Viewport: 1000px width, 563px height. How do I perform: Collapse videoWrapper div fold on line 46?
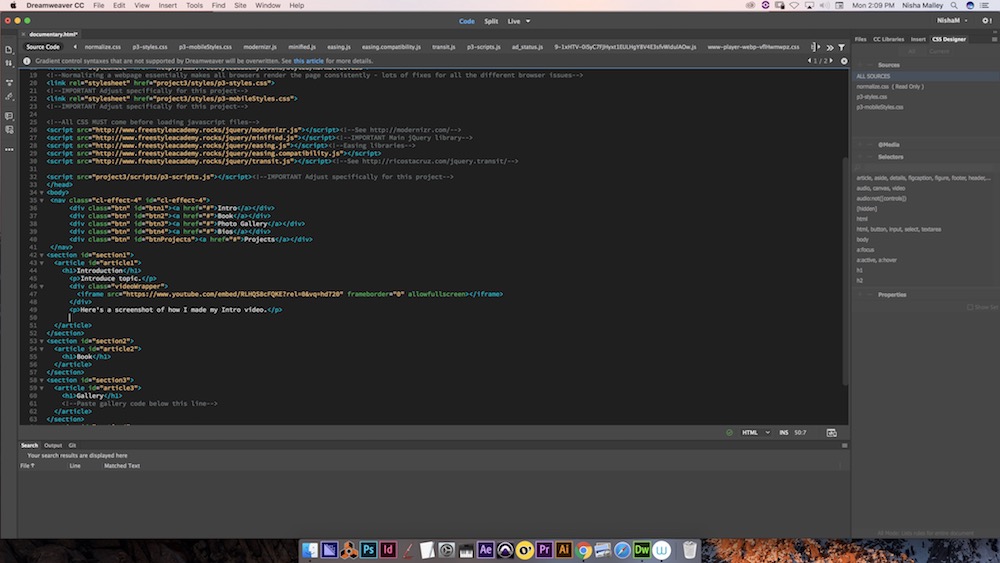[41, 286]
